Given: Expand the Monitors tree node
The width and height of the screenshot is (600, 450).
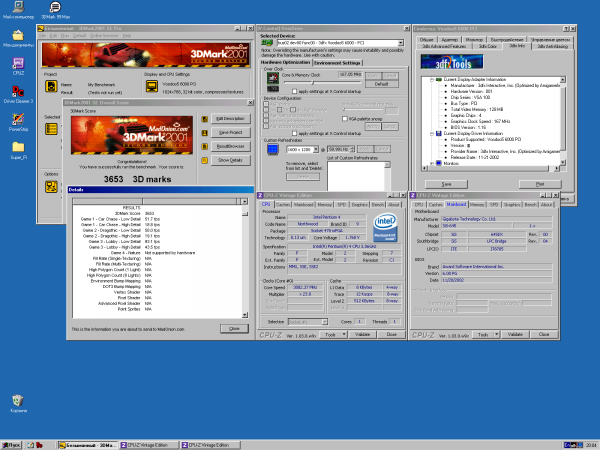Looking at the screenshot, I should click(x=431, y=163).
